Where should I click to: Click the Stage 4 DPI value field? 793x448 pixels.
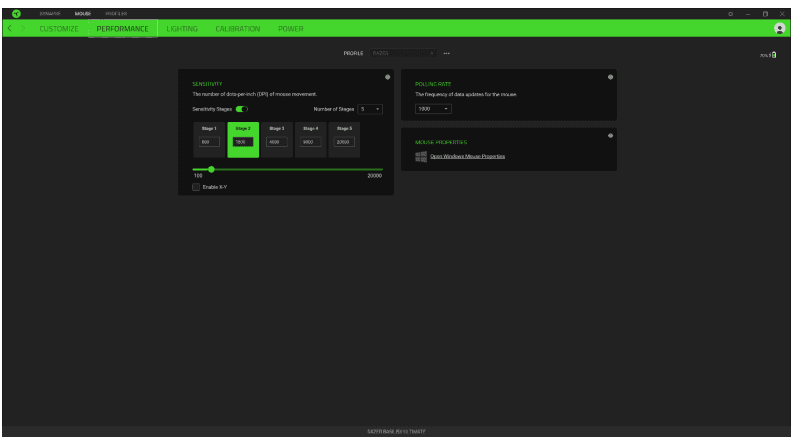(311, 142)
